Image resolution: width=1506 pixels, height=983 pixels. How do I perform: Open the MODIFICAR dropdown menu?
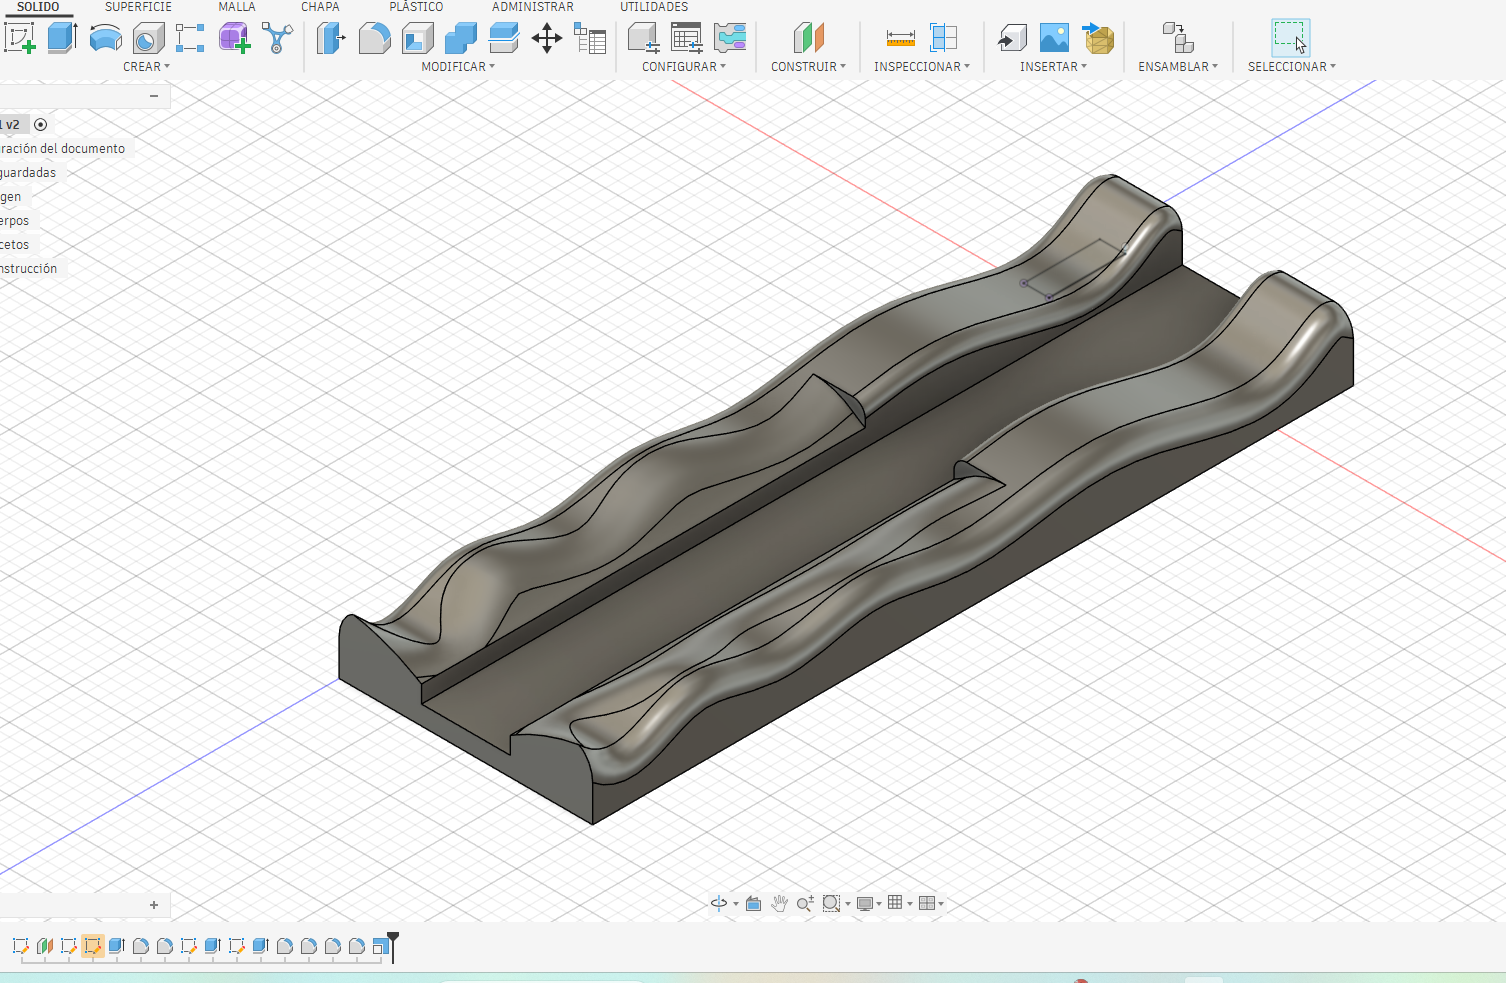[x=458, y=67]
